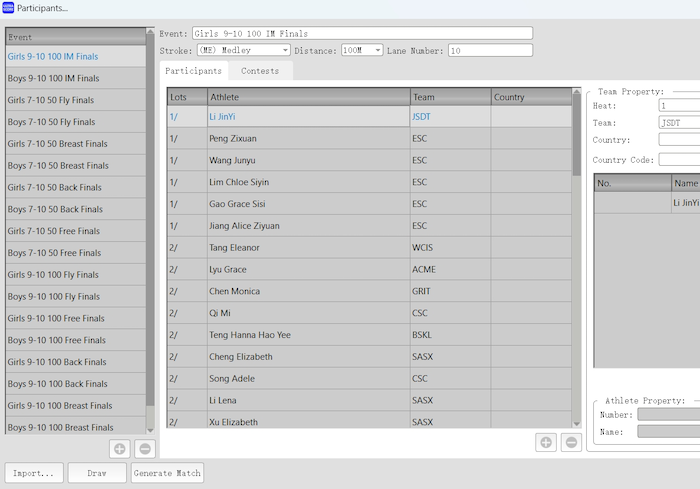Click the remove athlete minus icon

571,442
